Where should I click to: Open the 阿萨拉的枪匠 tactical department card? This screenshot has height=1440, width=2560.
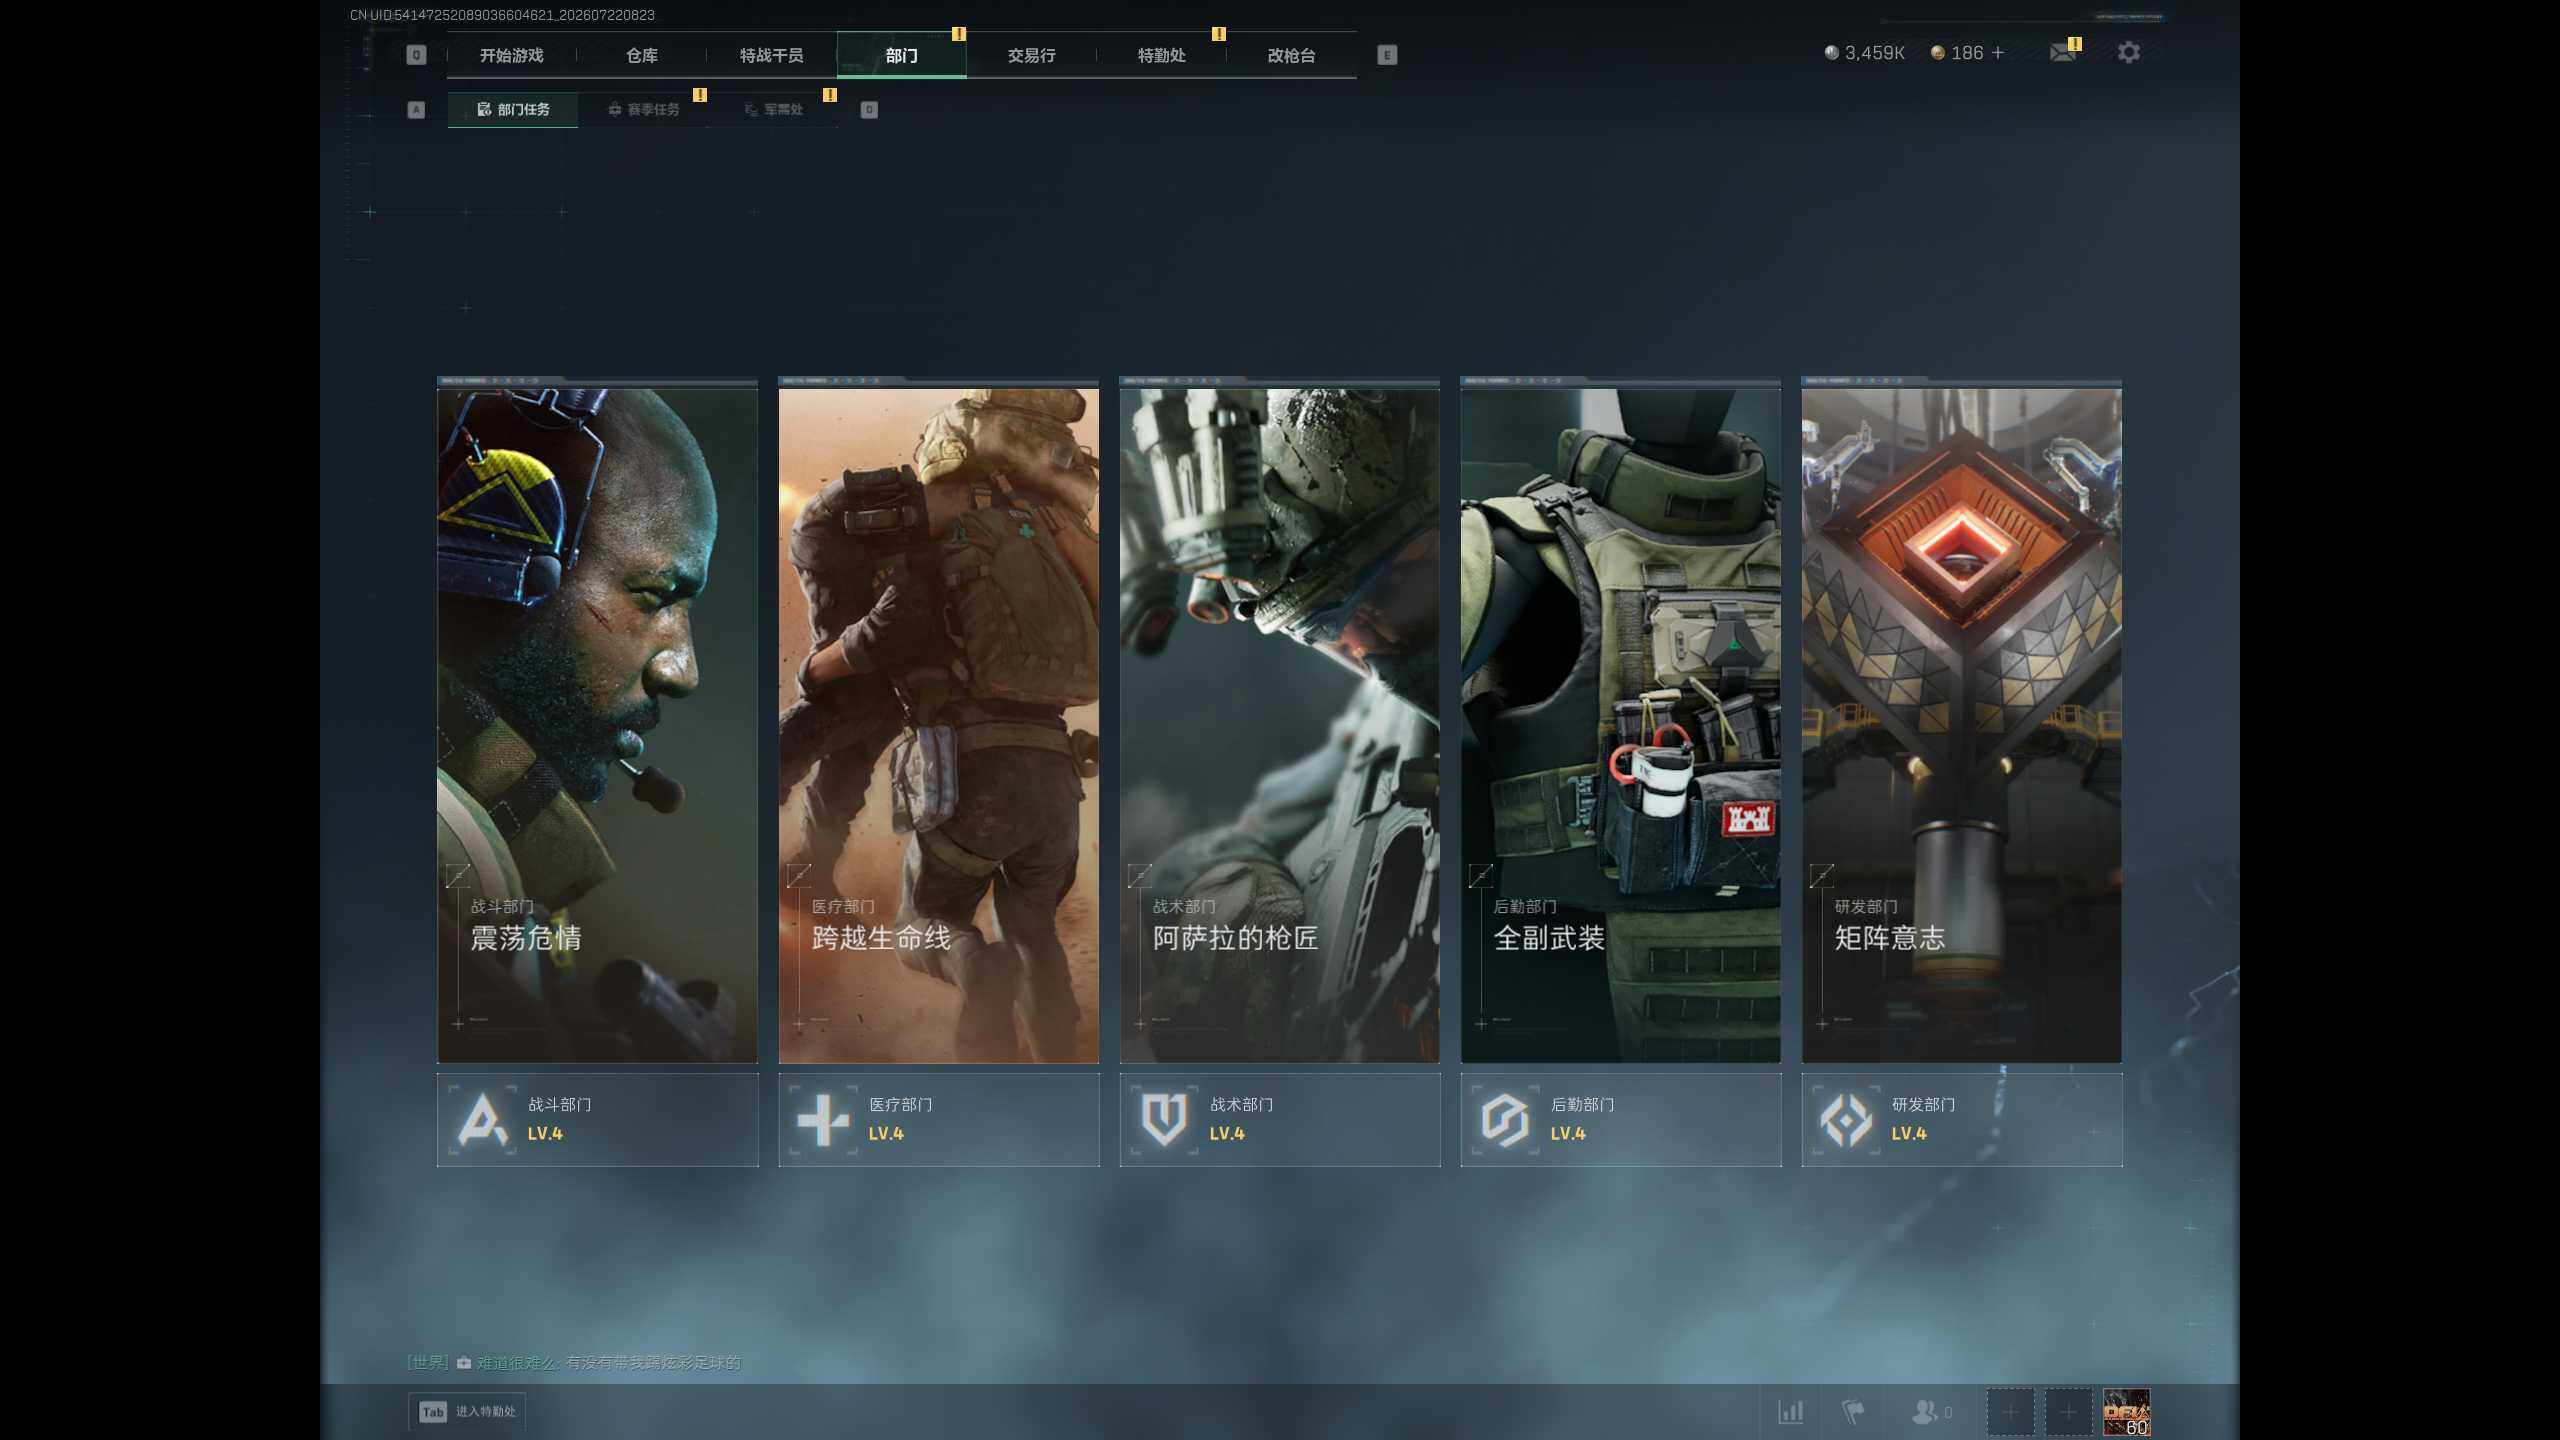[x=1279, y=720]
